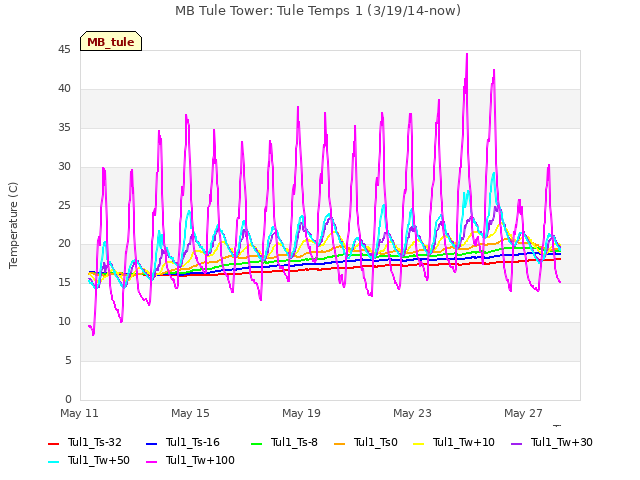The width and height of the screenshot is (640, 480).
Task: Click the chart title text
Action: (318, 10)
